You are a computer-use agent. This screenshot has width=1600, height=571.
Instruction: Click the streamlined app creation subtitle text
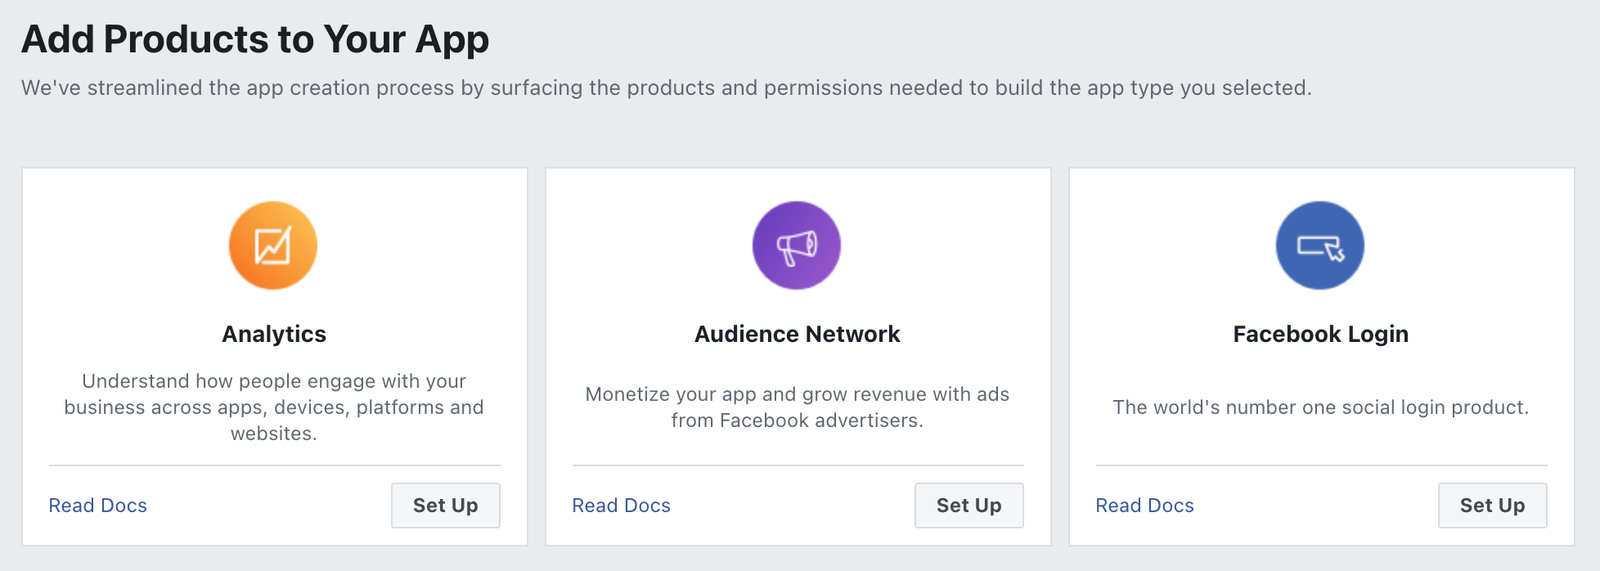tap(666, 88)
